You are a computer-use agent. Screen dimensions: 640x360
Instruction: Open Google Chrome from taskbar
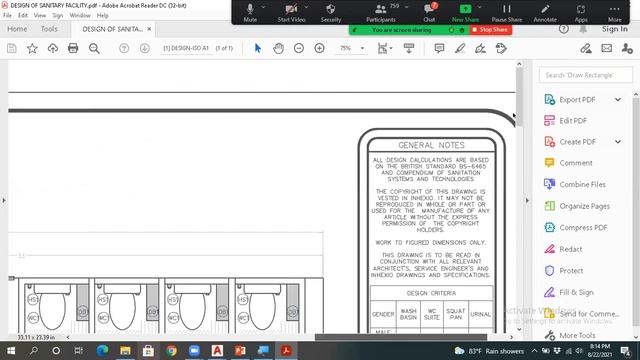(x=171, y=351)
